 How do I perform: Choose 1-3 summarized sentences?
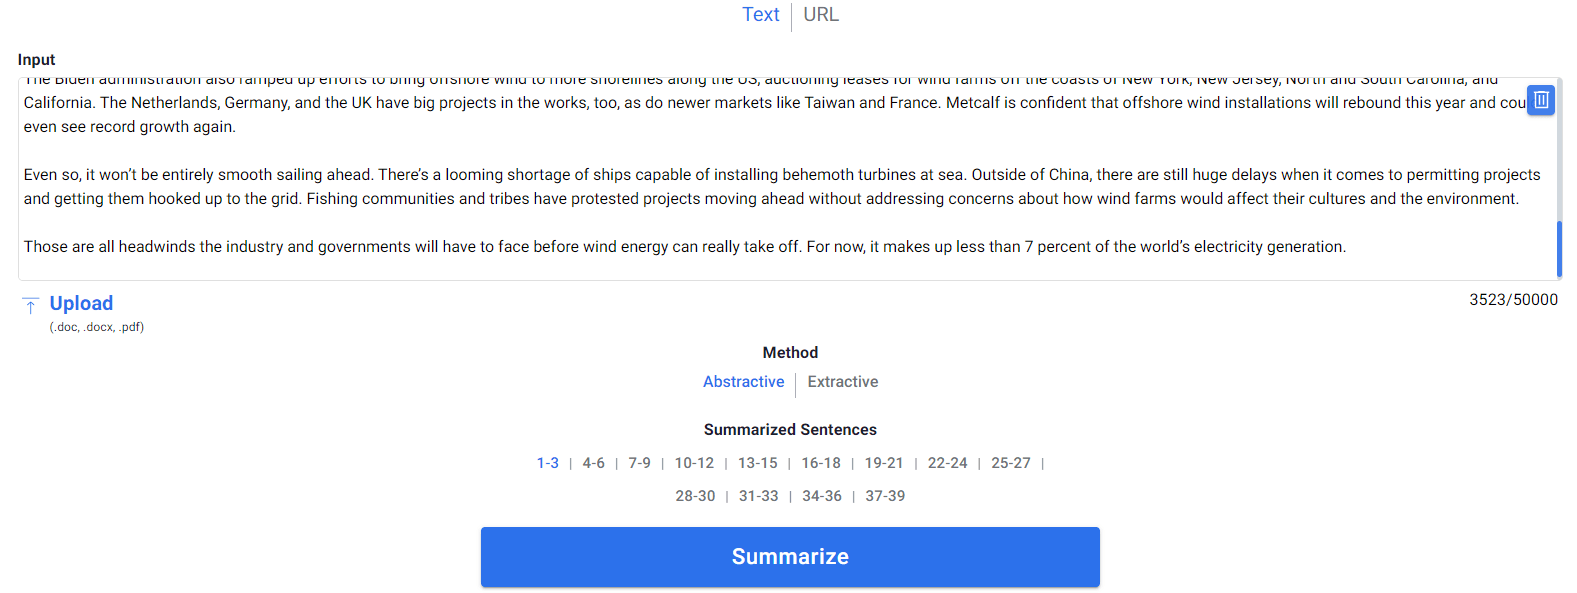point(548,463)
